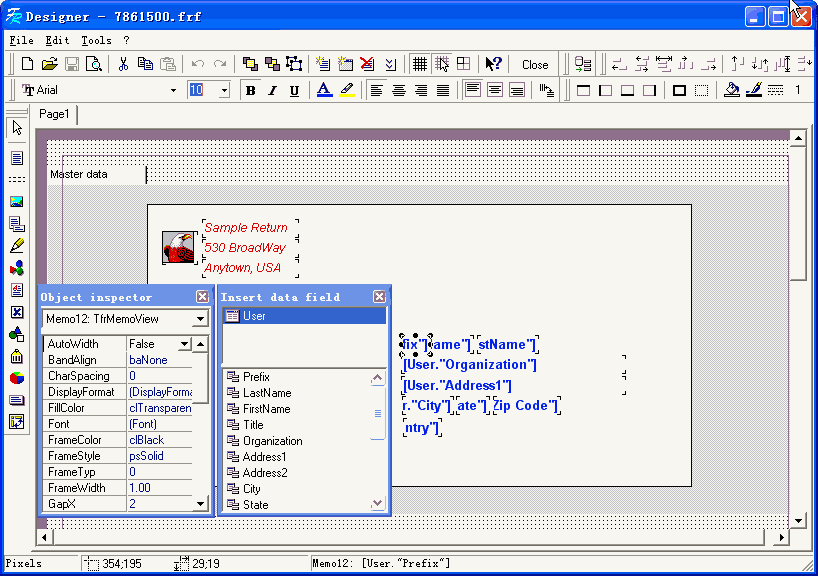Click the Save report icon
This screenshot has width=818, height=576.
point(72,64)
